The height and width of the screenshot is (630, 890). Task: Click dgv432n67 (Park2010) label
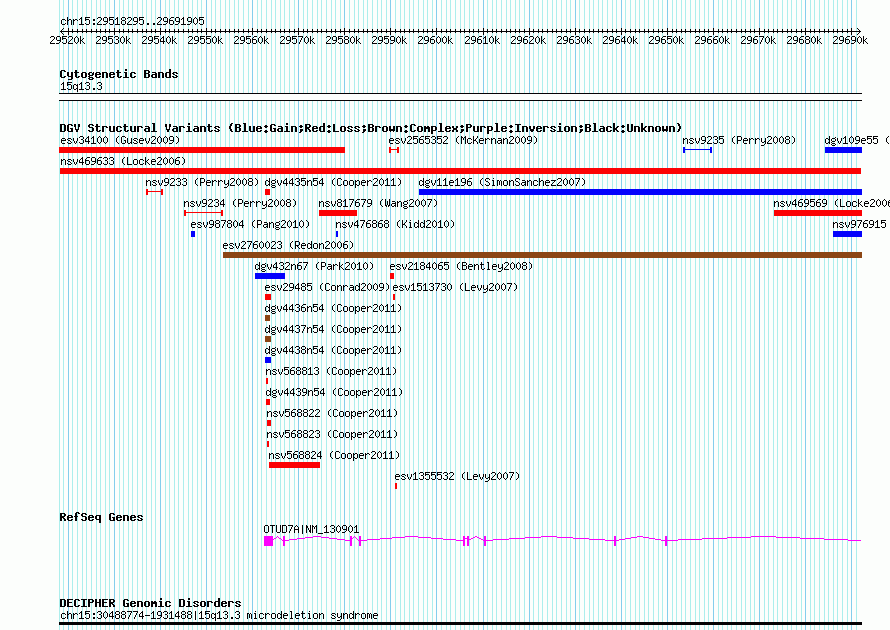[314, 266]
